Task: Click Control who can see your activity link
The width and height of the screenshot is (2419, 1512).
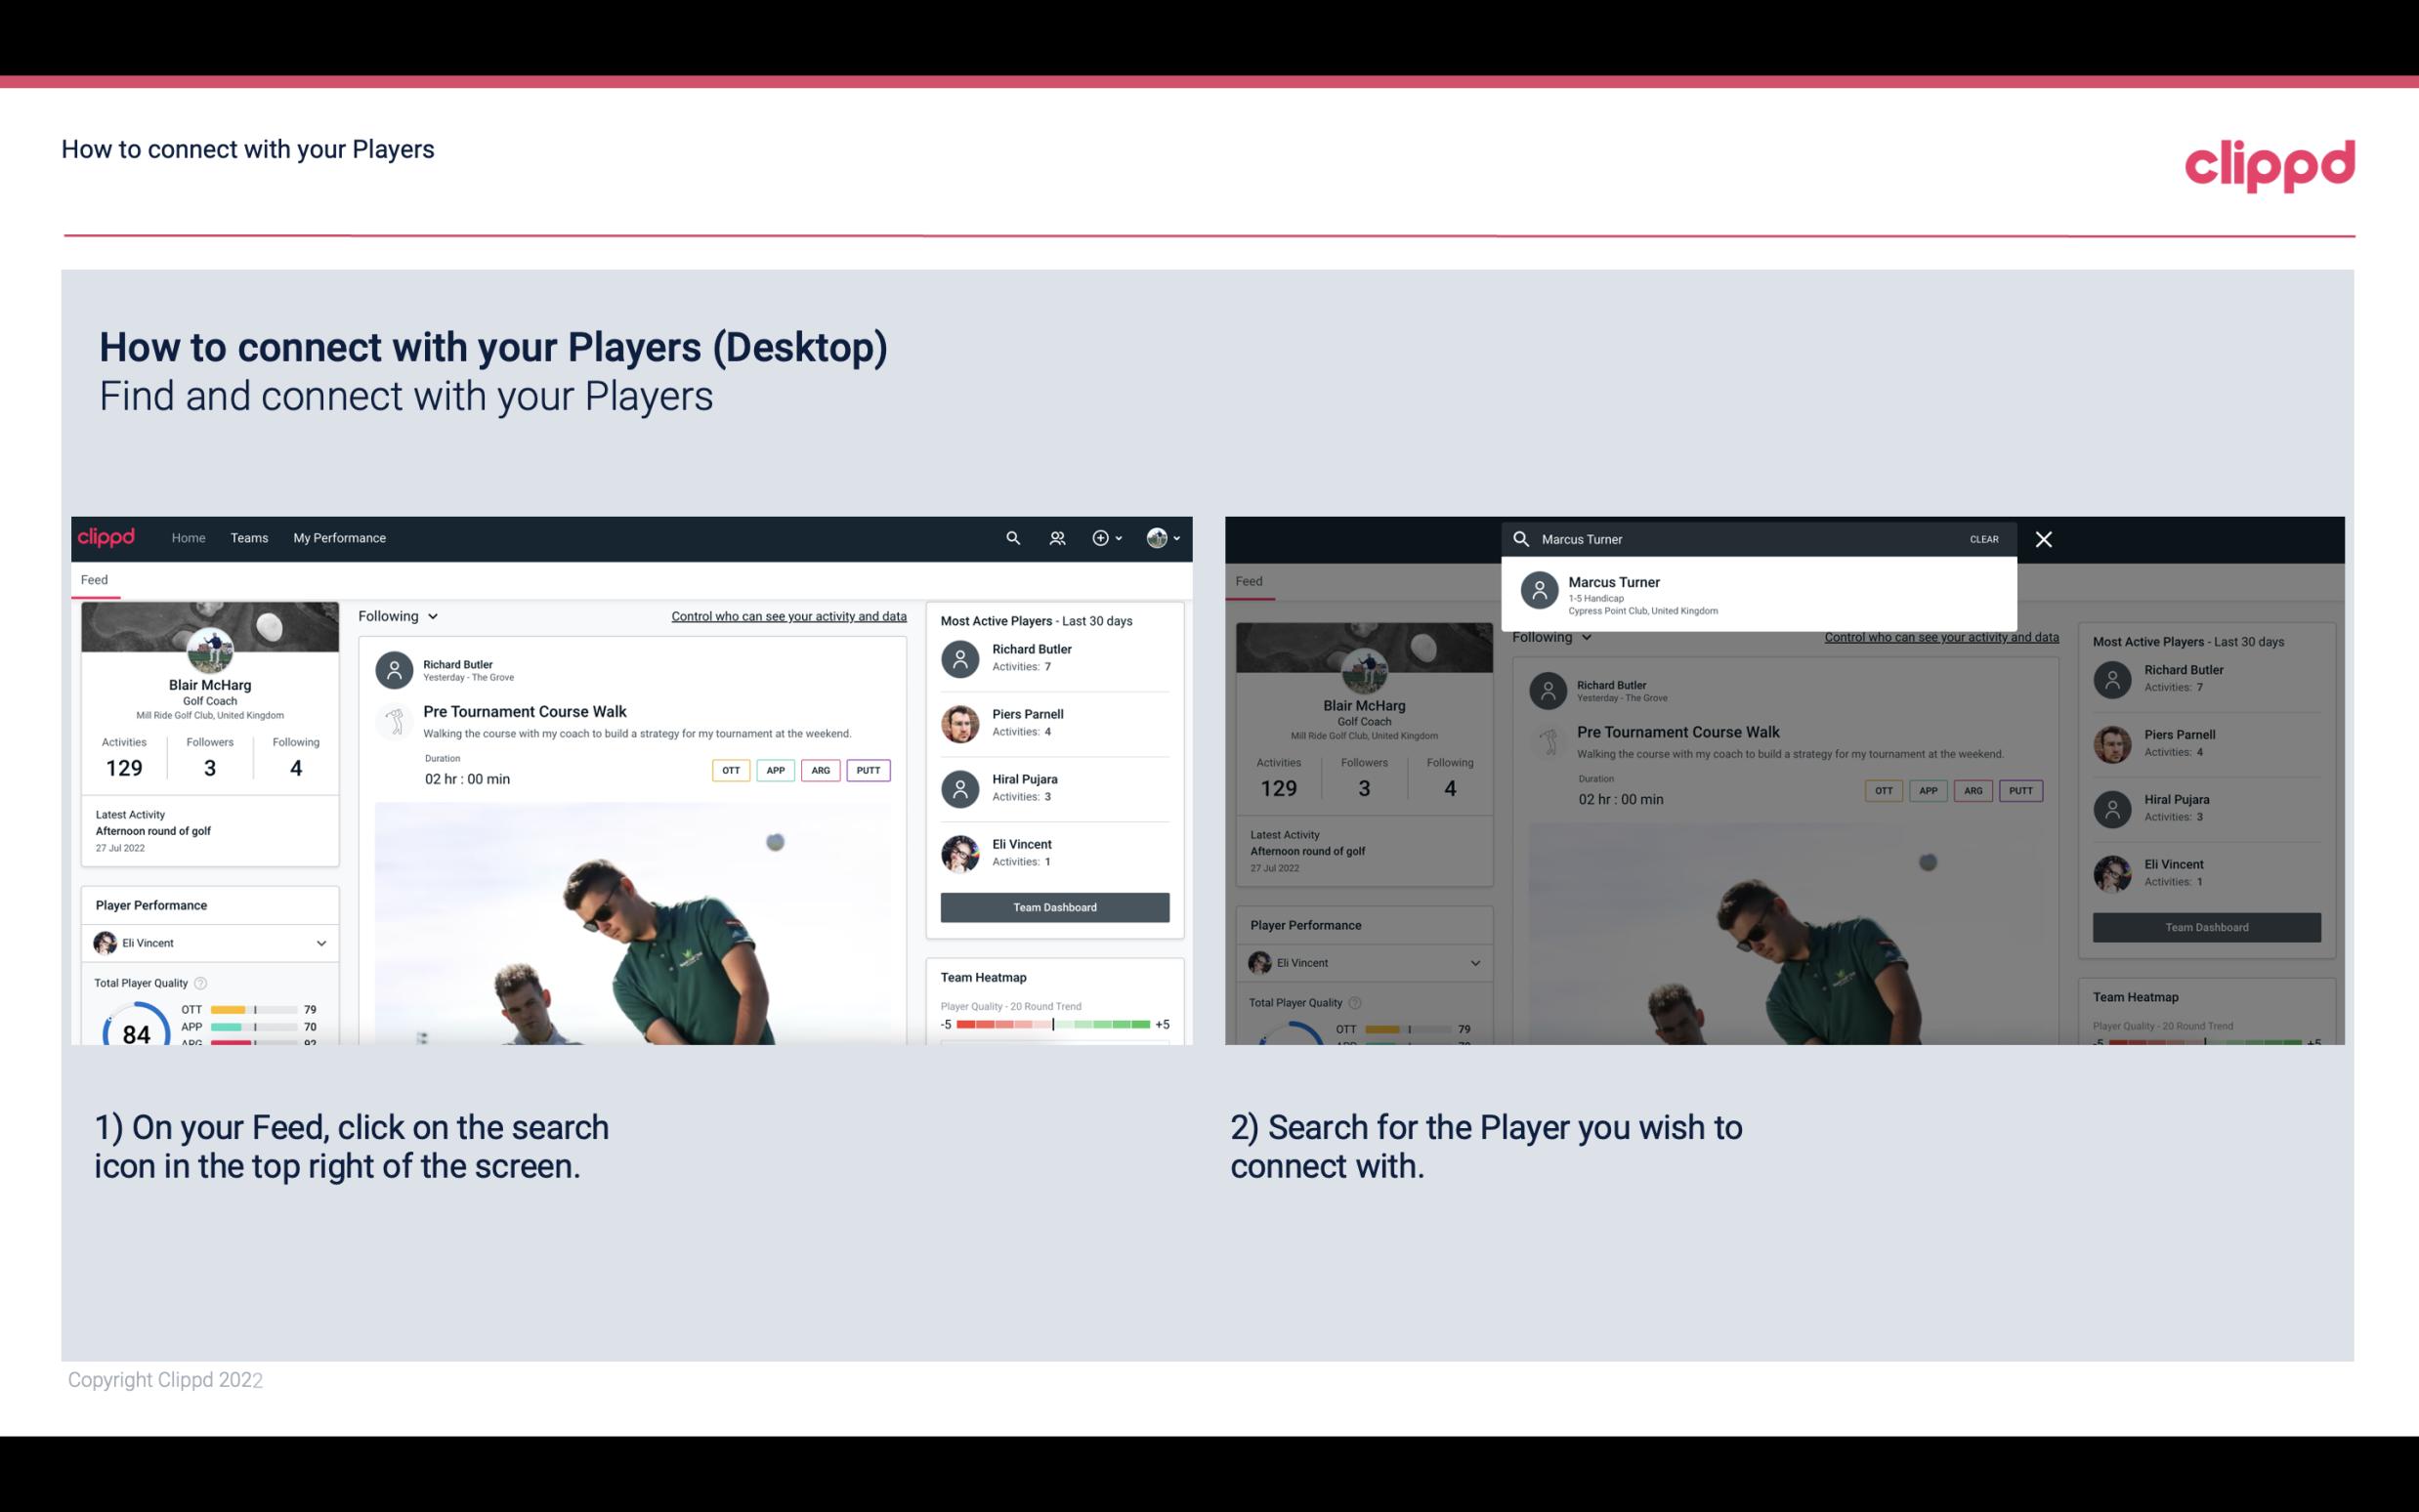Action: [787, 615]
